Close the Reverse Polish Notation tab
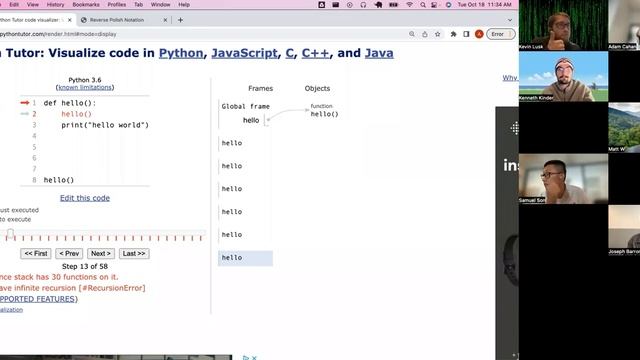This screenshot has height=360, width=640. tap(165, 20)
